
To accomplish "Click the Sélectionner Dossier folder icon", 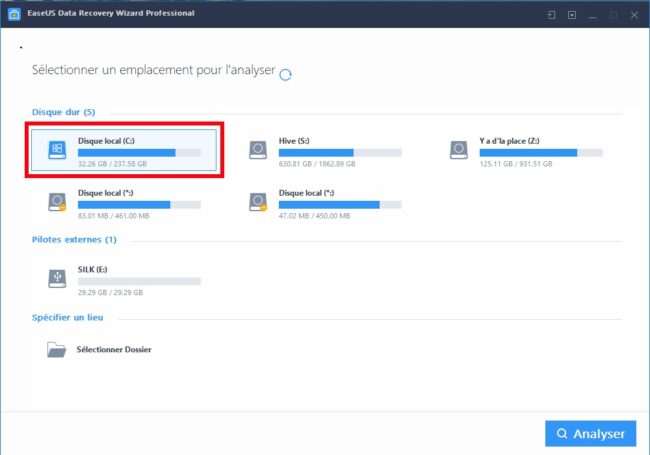I will (56, 350).
